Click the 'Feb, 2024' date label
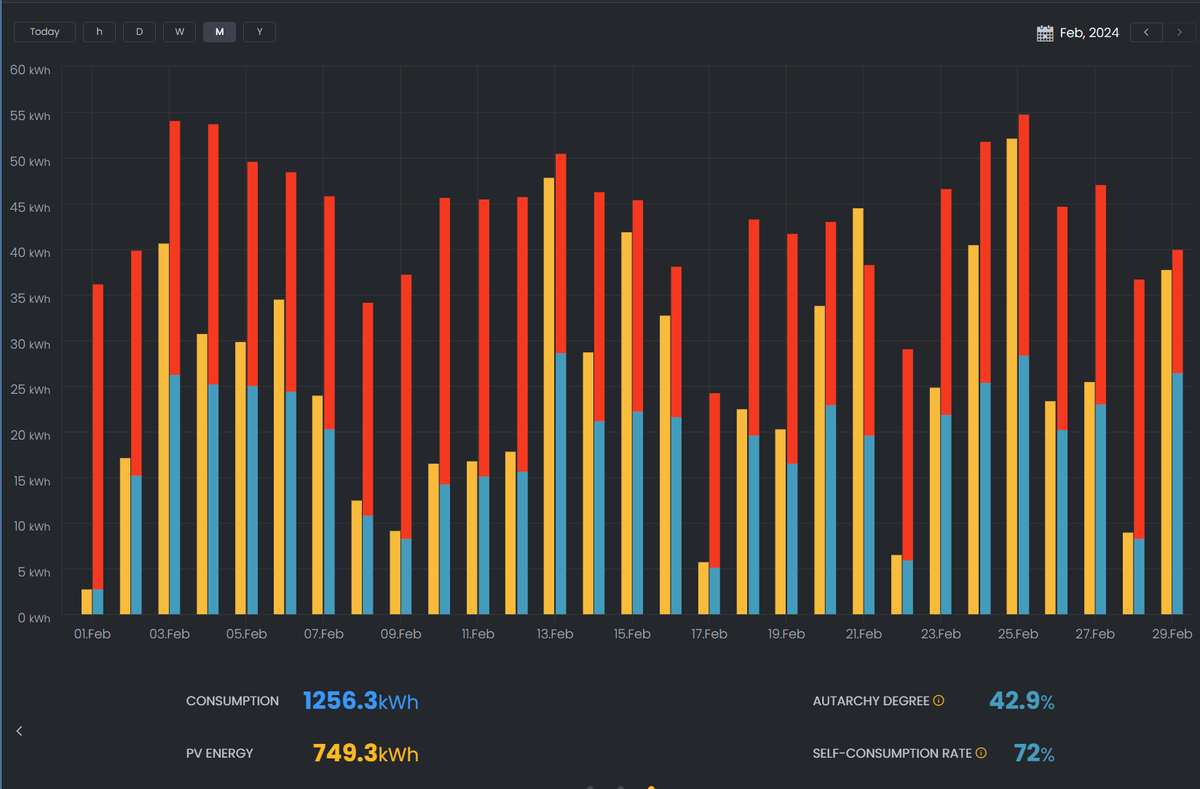Viewport: 1200px width, 789px height. click(x=1090, y=33)
